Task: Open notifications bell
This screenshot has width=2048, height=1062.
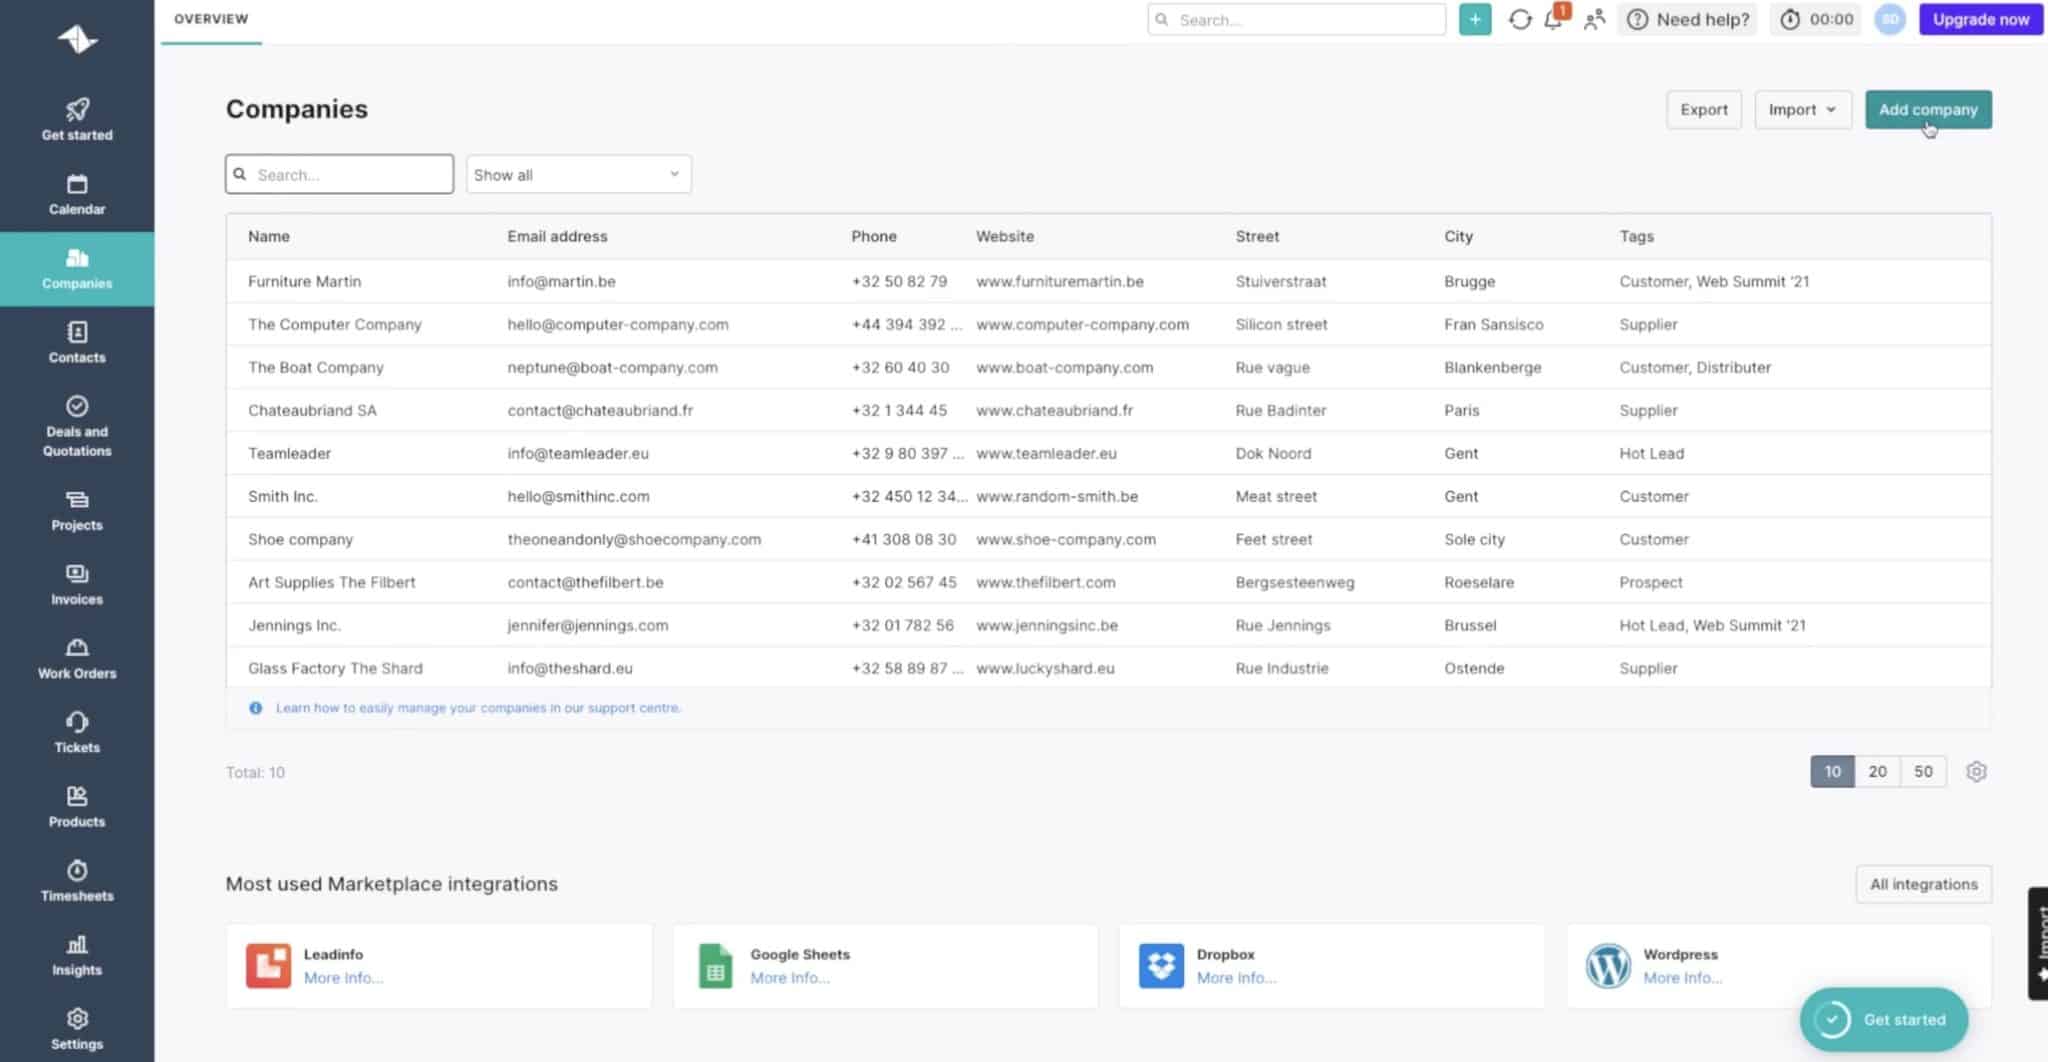Action: [1555, 18]
